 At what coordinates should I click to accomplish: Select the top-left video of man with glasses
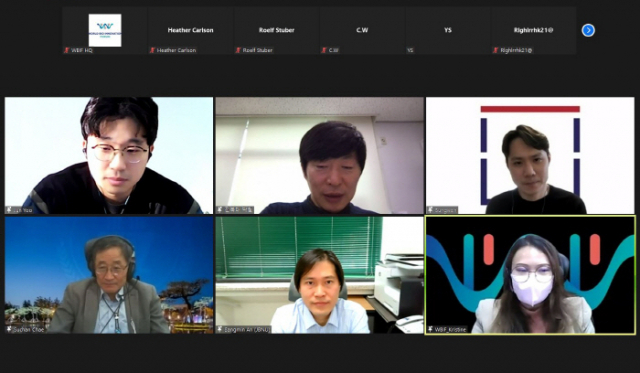pos(109,155)
